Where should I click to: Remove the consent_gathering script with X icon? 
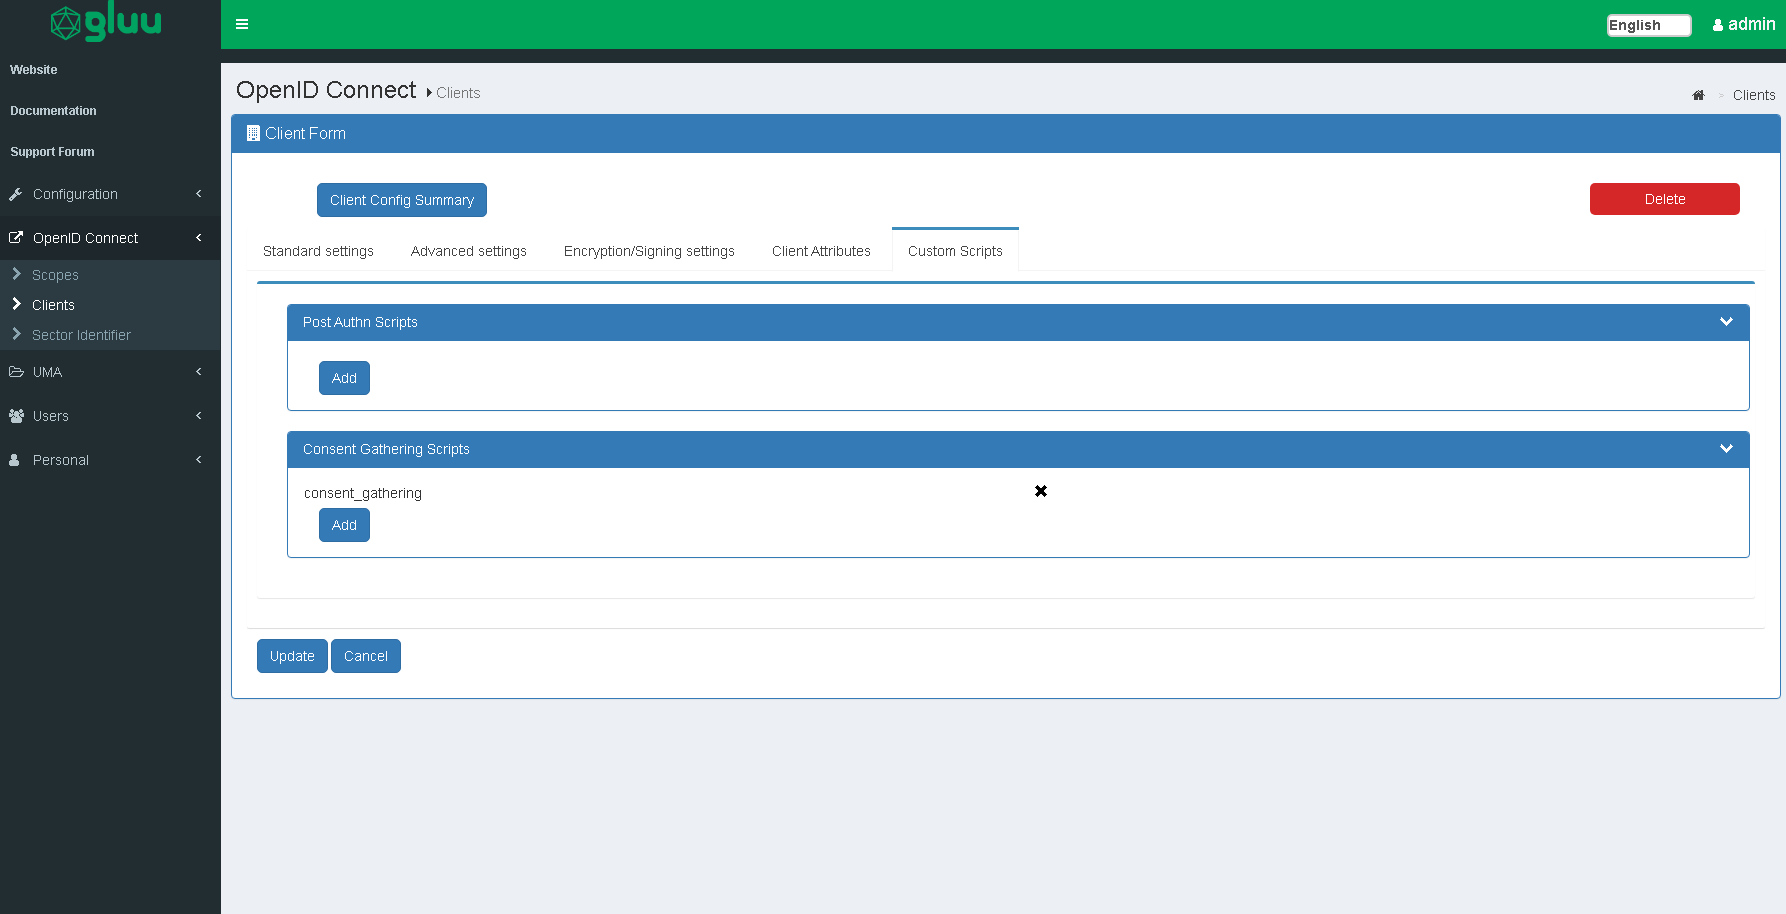(x=1041, y=491)
